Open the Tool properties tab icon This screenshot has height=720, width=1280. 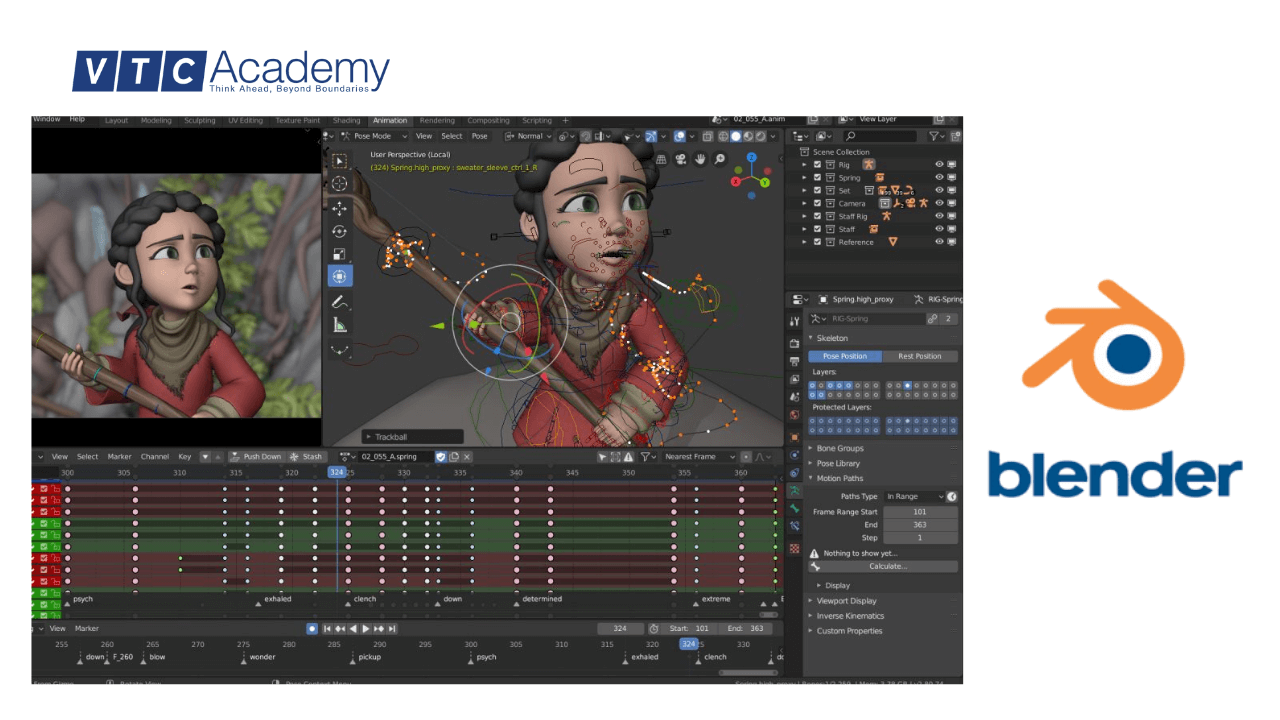(795, 321)
